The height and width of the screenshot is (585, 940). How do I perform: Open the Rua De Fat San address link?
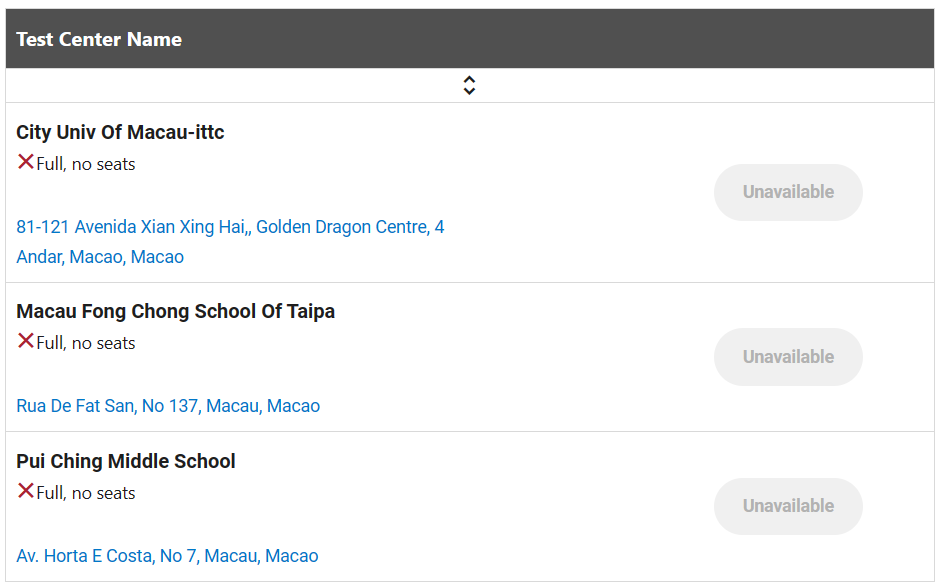(168, 406)
